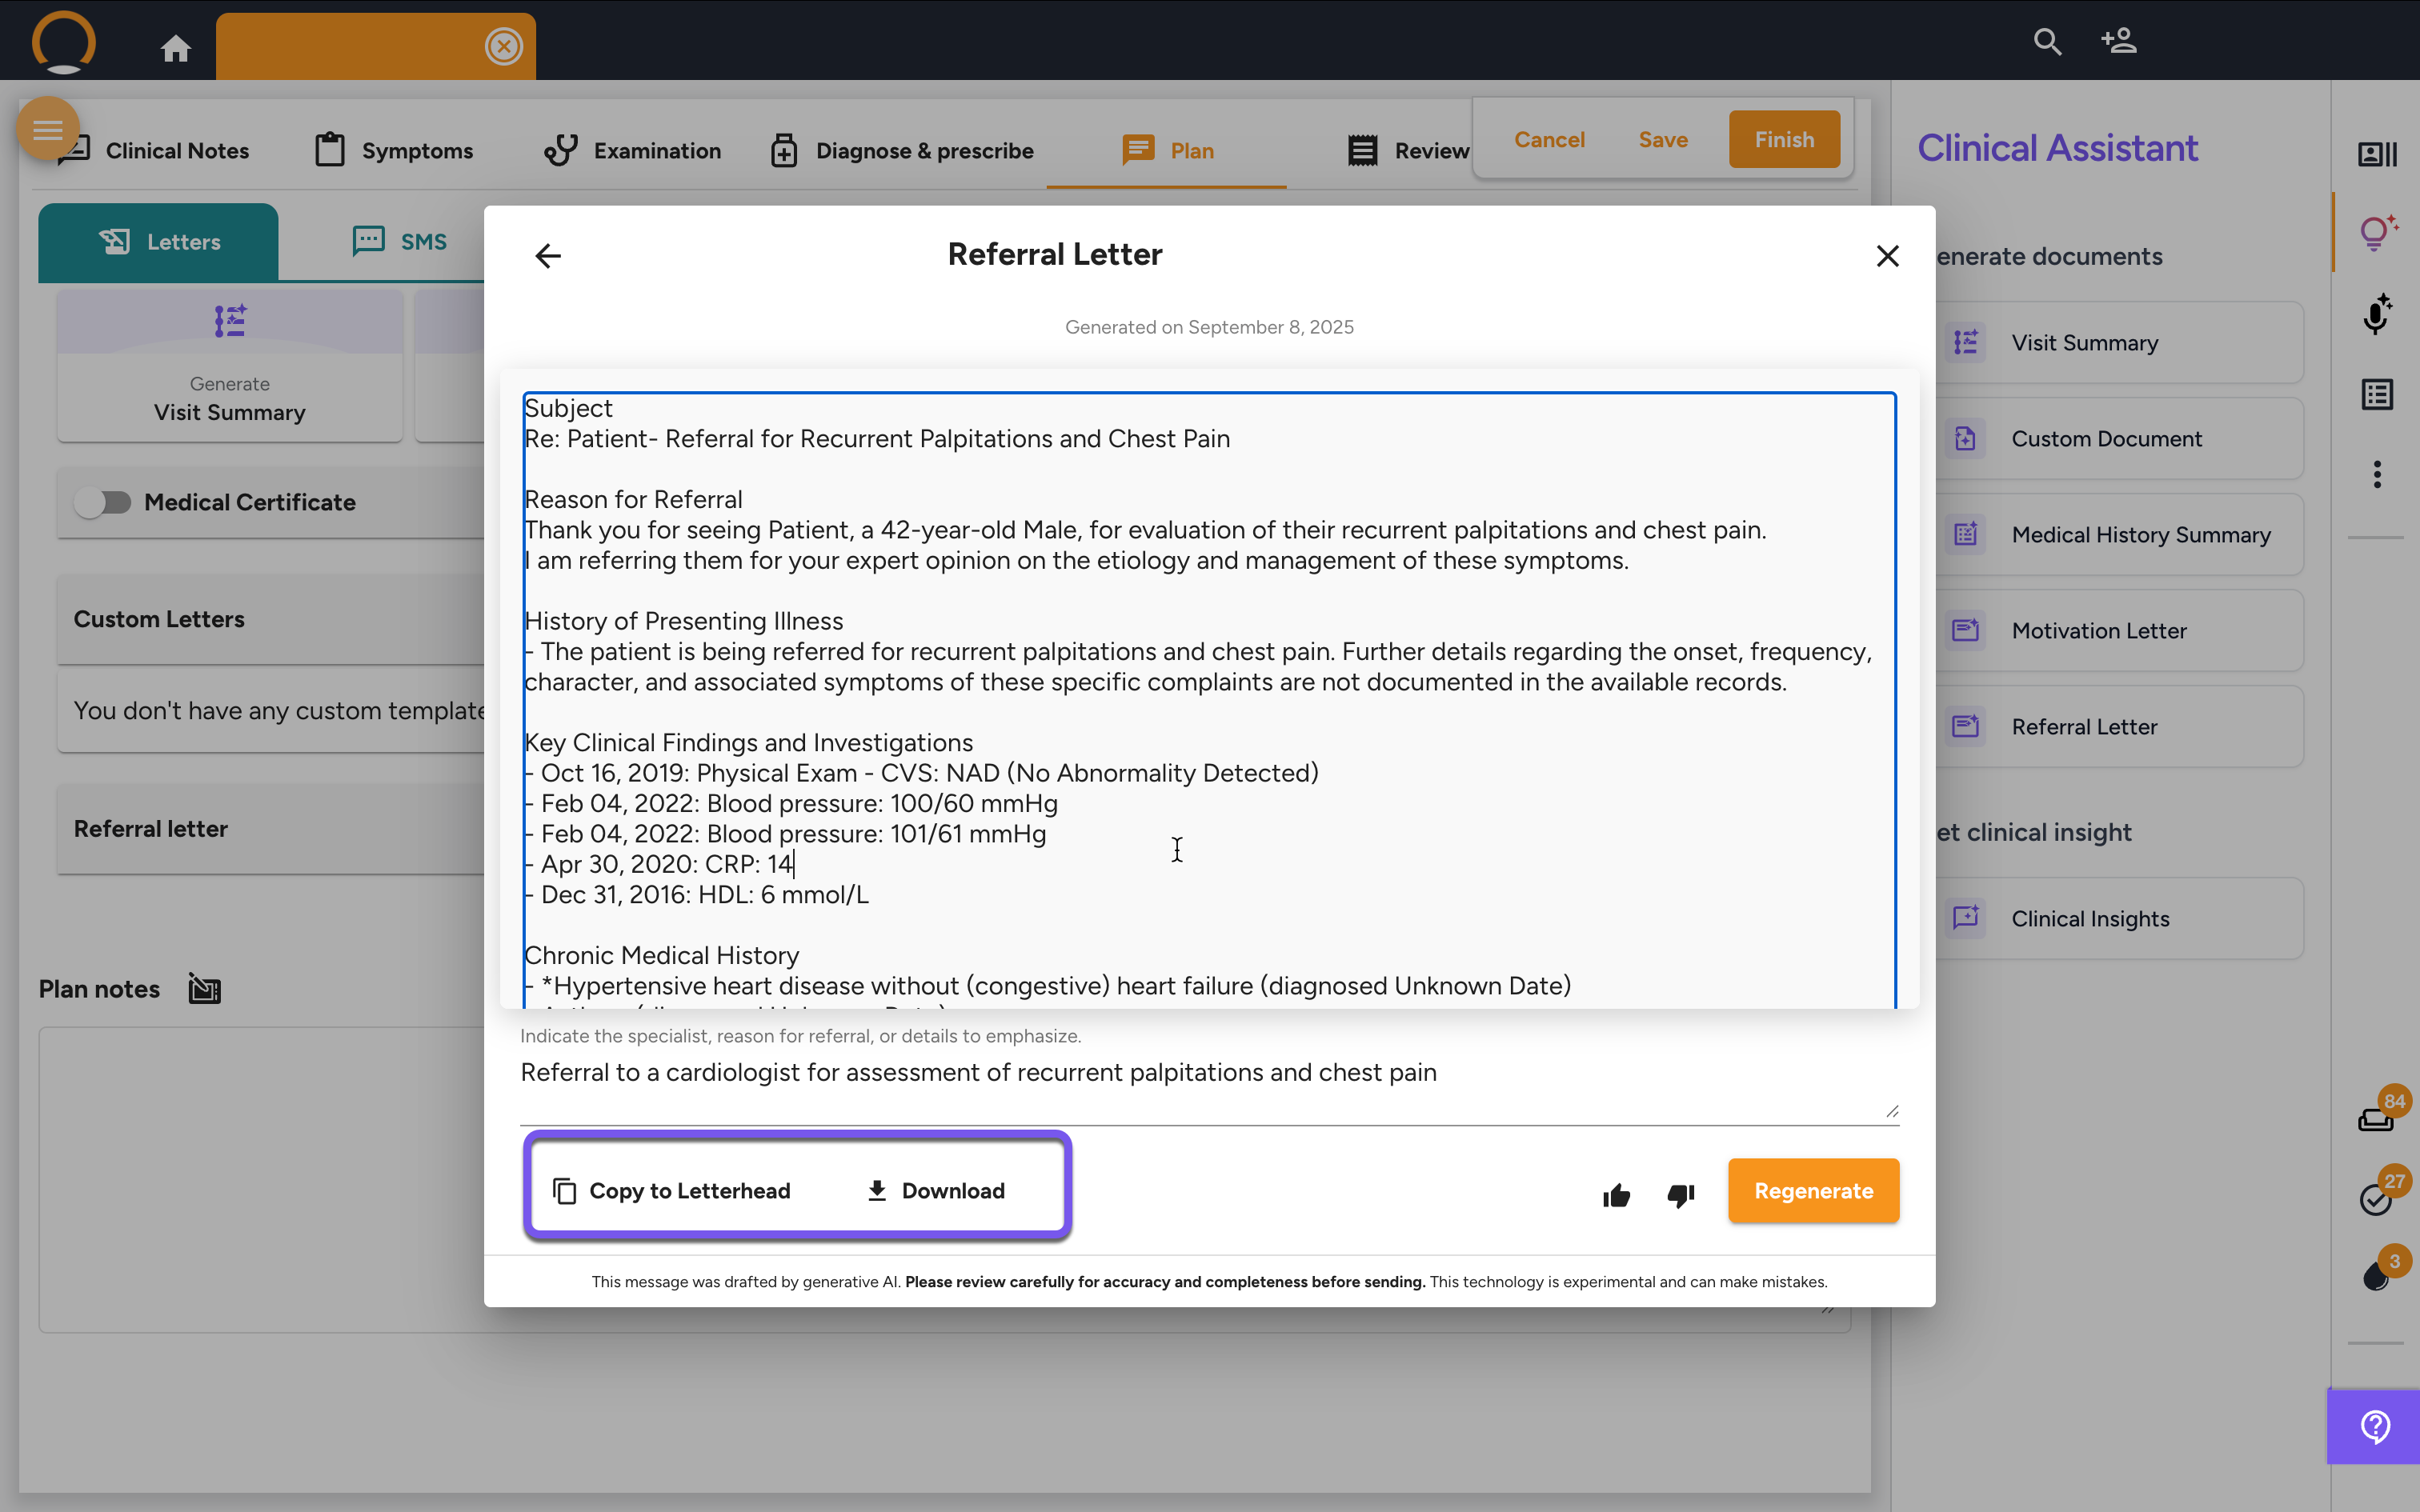Viewport: 2420px width, 1512px height.
Task: Open the help question mark icon
Action: click(2375, 1426)
